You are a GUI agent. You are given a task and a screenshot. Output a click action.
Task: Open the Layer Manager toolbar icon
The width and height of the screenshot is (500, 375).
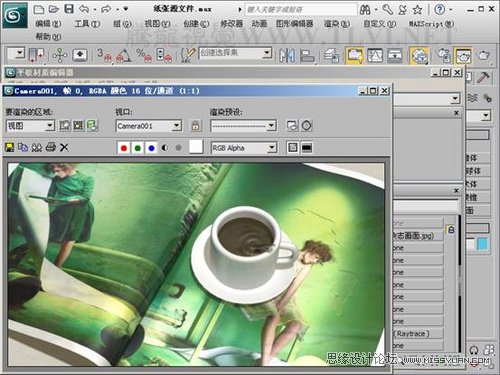pyautogui.click(x=332, y=55)
